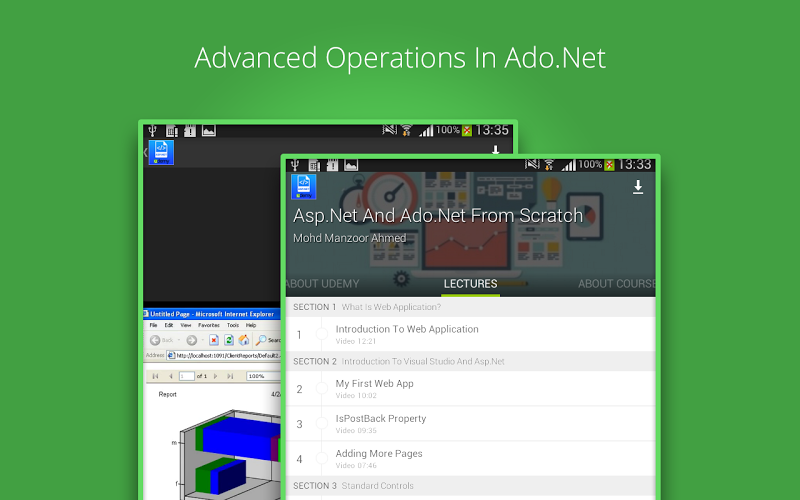Screen dimensions: 800x500
Task: Switch to the ABOUT UDEMY tab
Action: (x=322, y=284)
